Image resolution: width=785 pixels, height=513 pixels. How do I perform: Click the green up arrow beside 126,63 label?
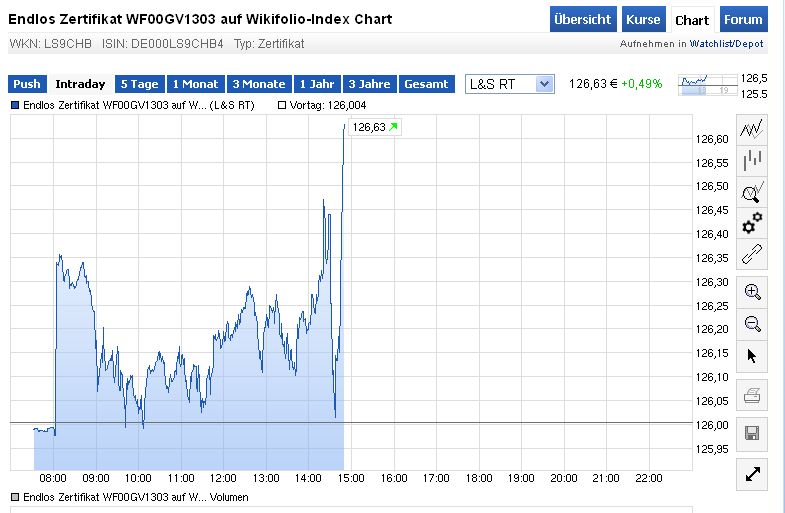393,127
